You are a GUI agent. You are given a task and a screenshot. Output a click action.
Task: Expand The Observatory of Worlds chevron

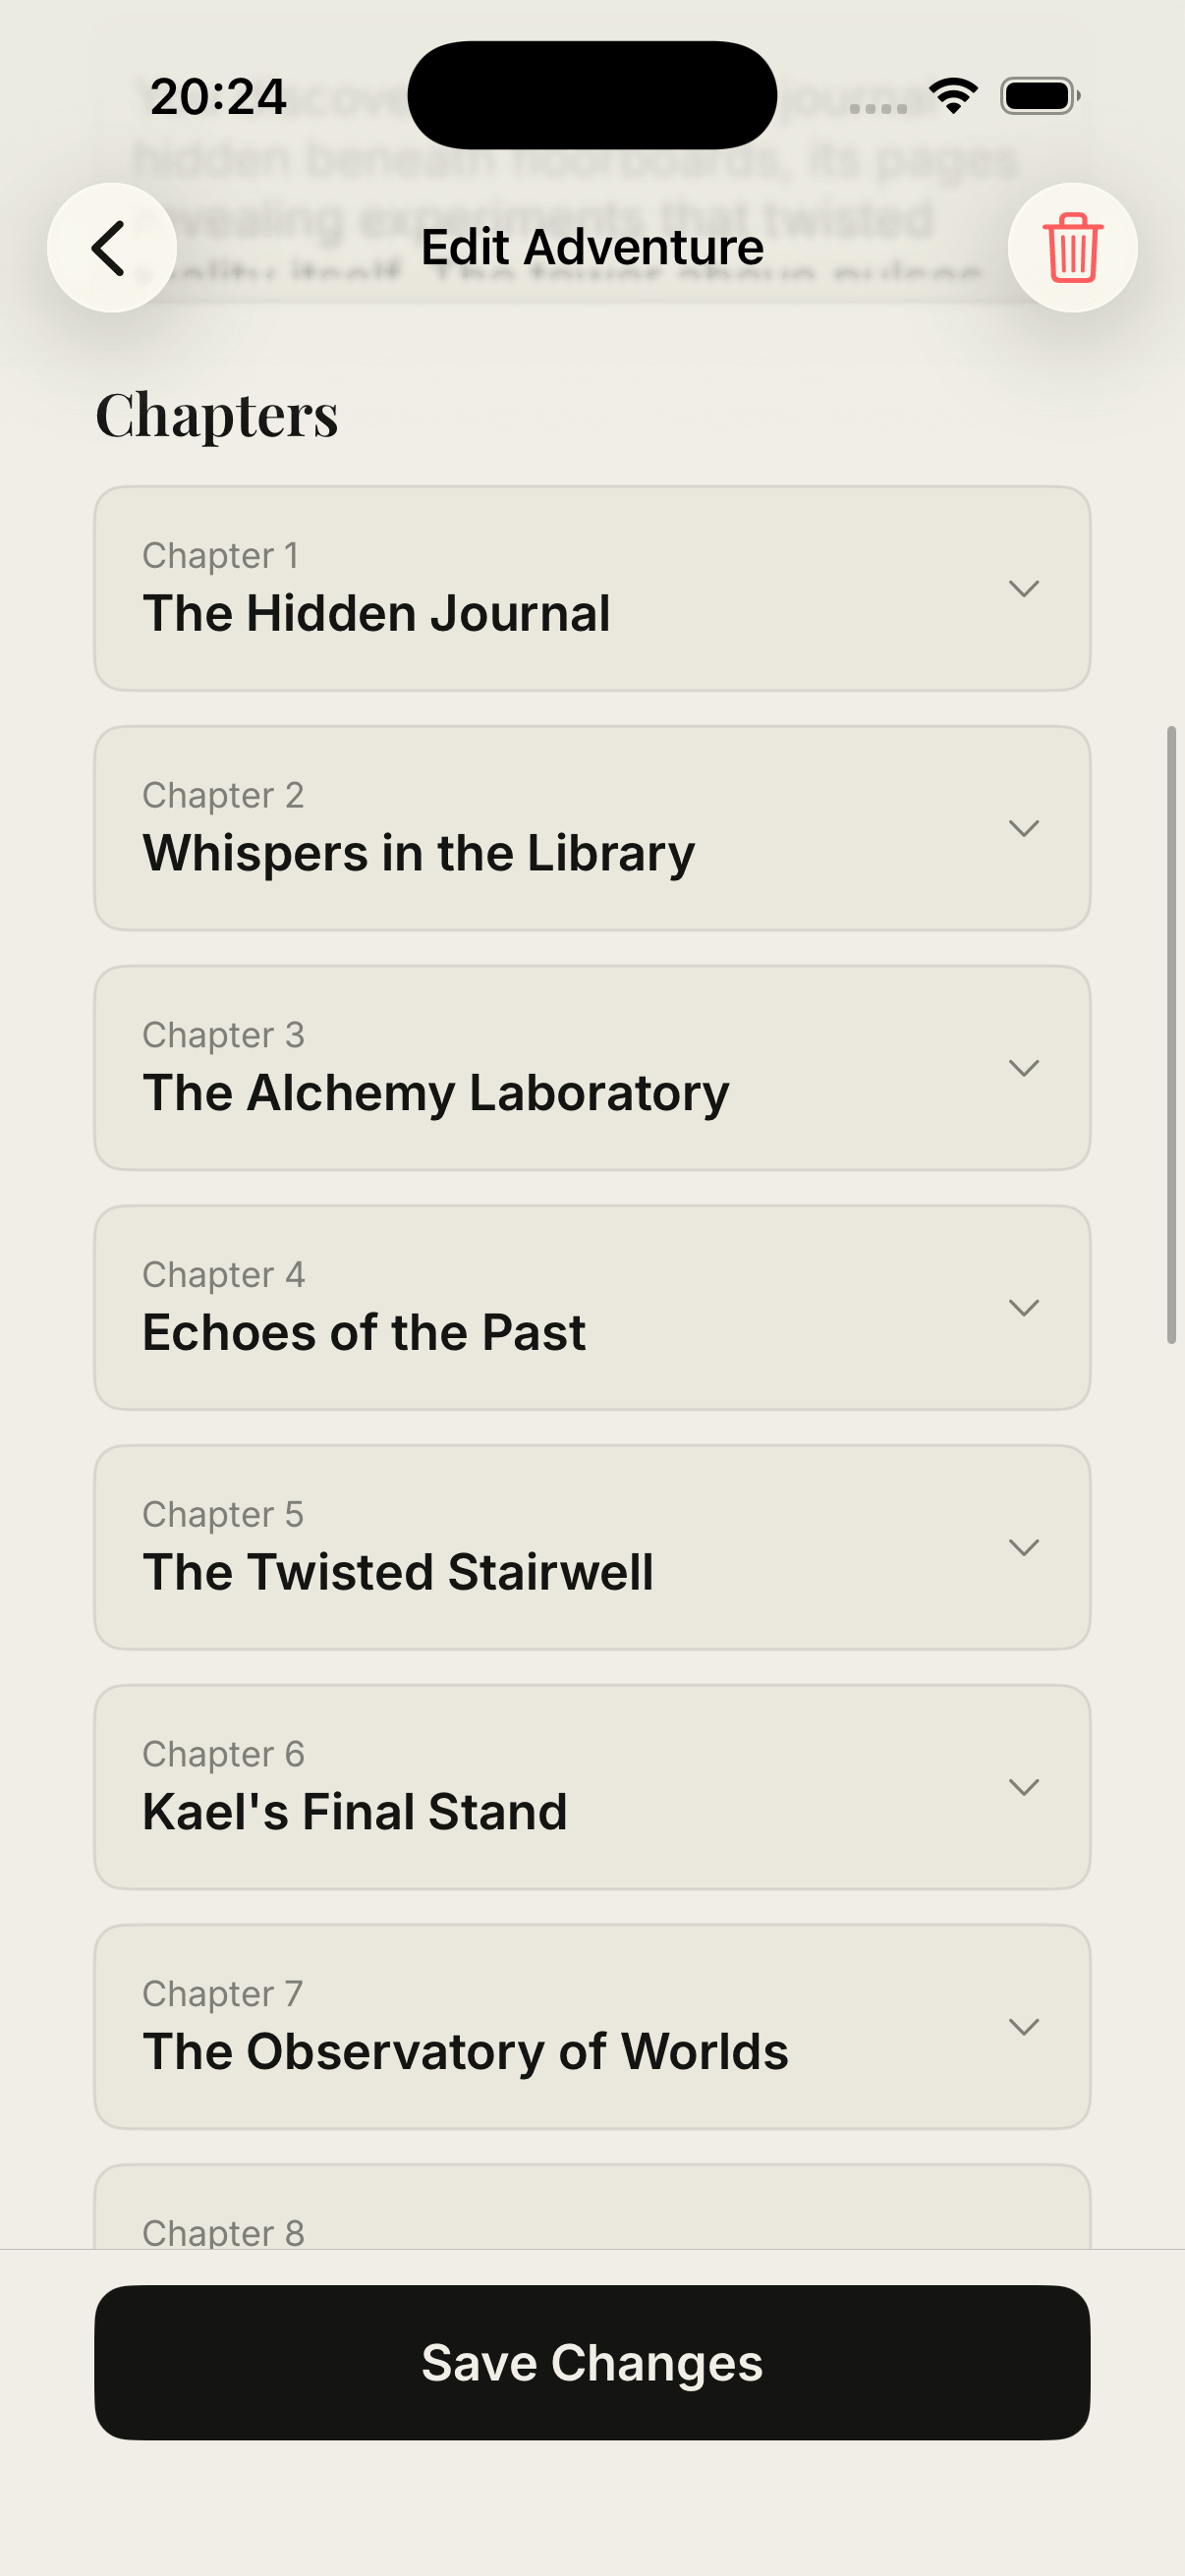(x=1023, y=2027)
